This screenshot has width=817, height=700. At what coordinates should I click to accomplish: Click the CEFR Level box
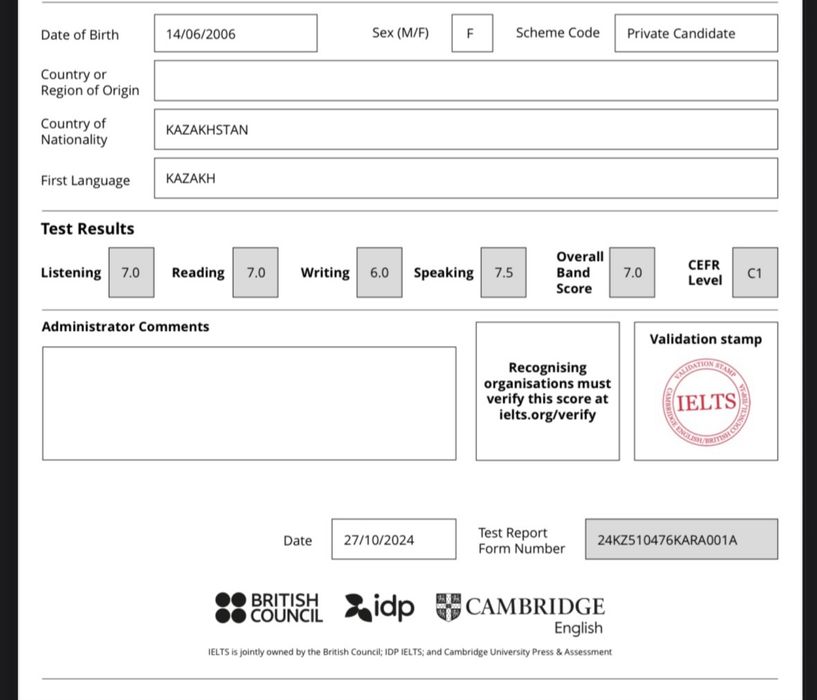pos(754,273)
